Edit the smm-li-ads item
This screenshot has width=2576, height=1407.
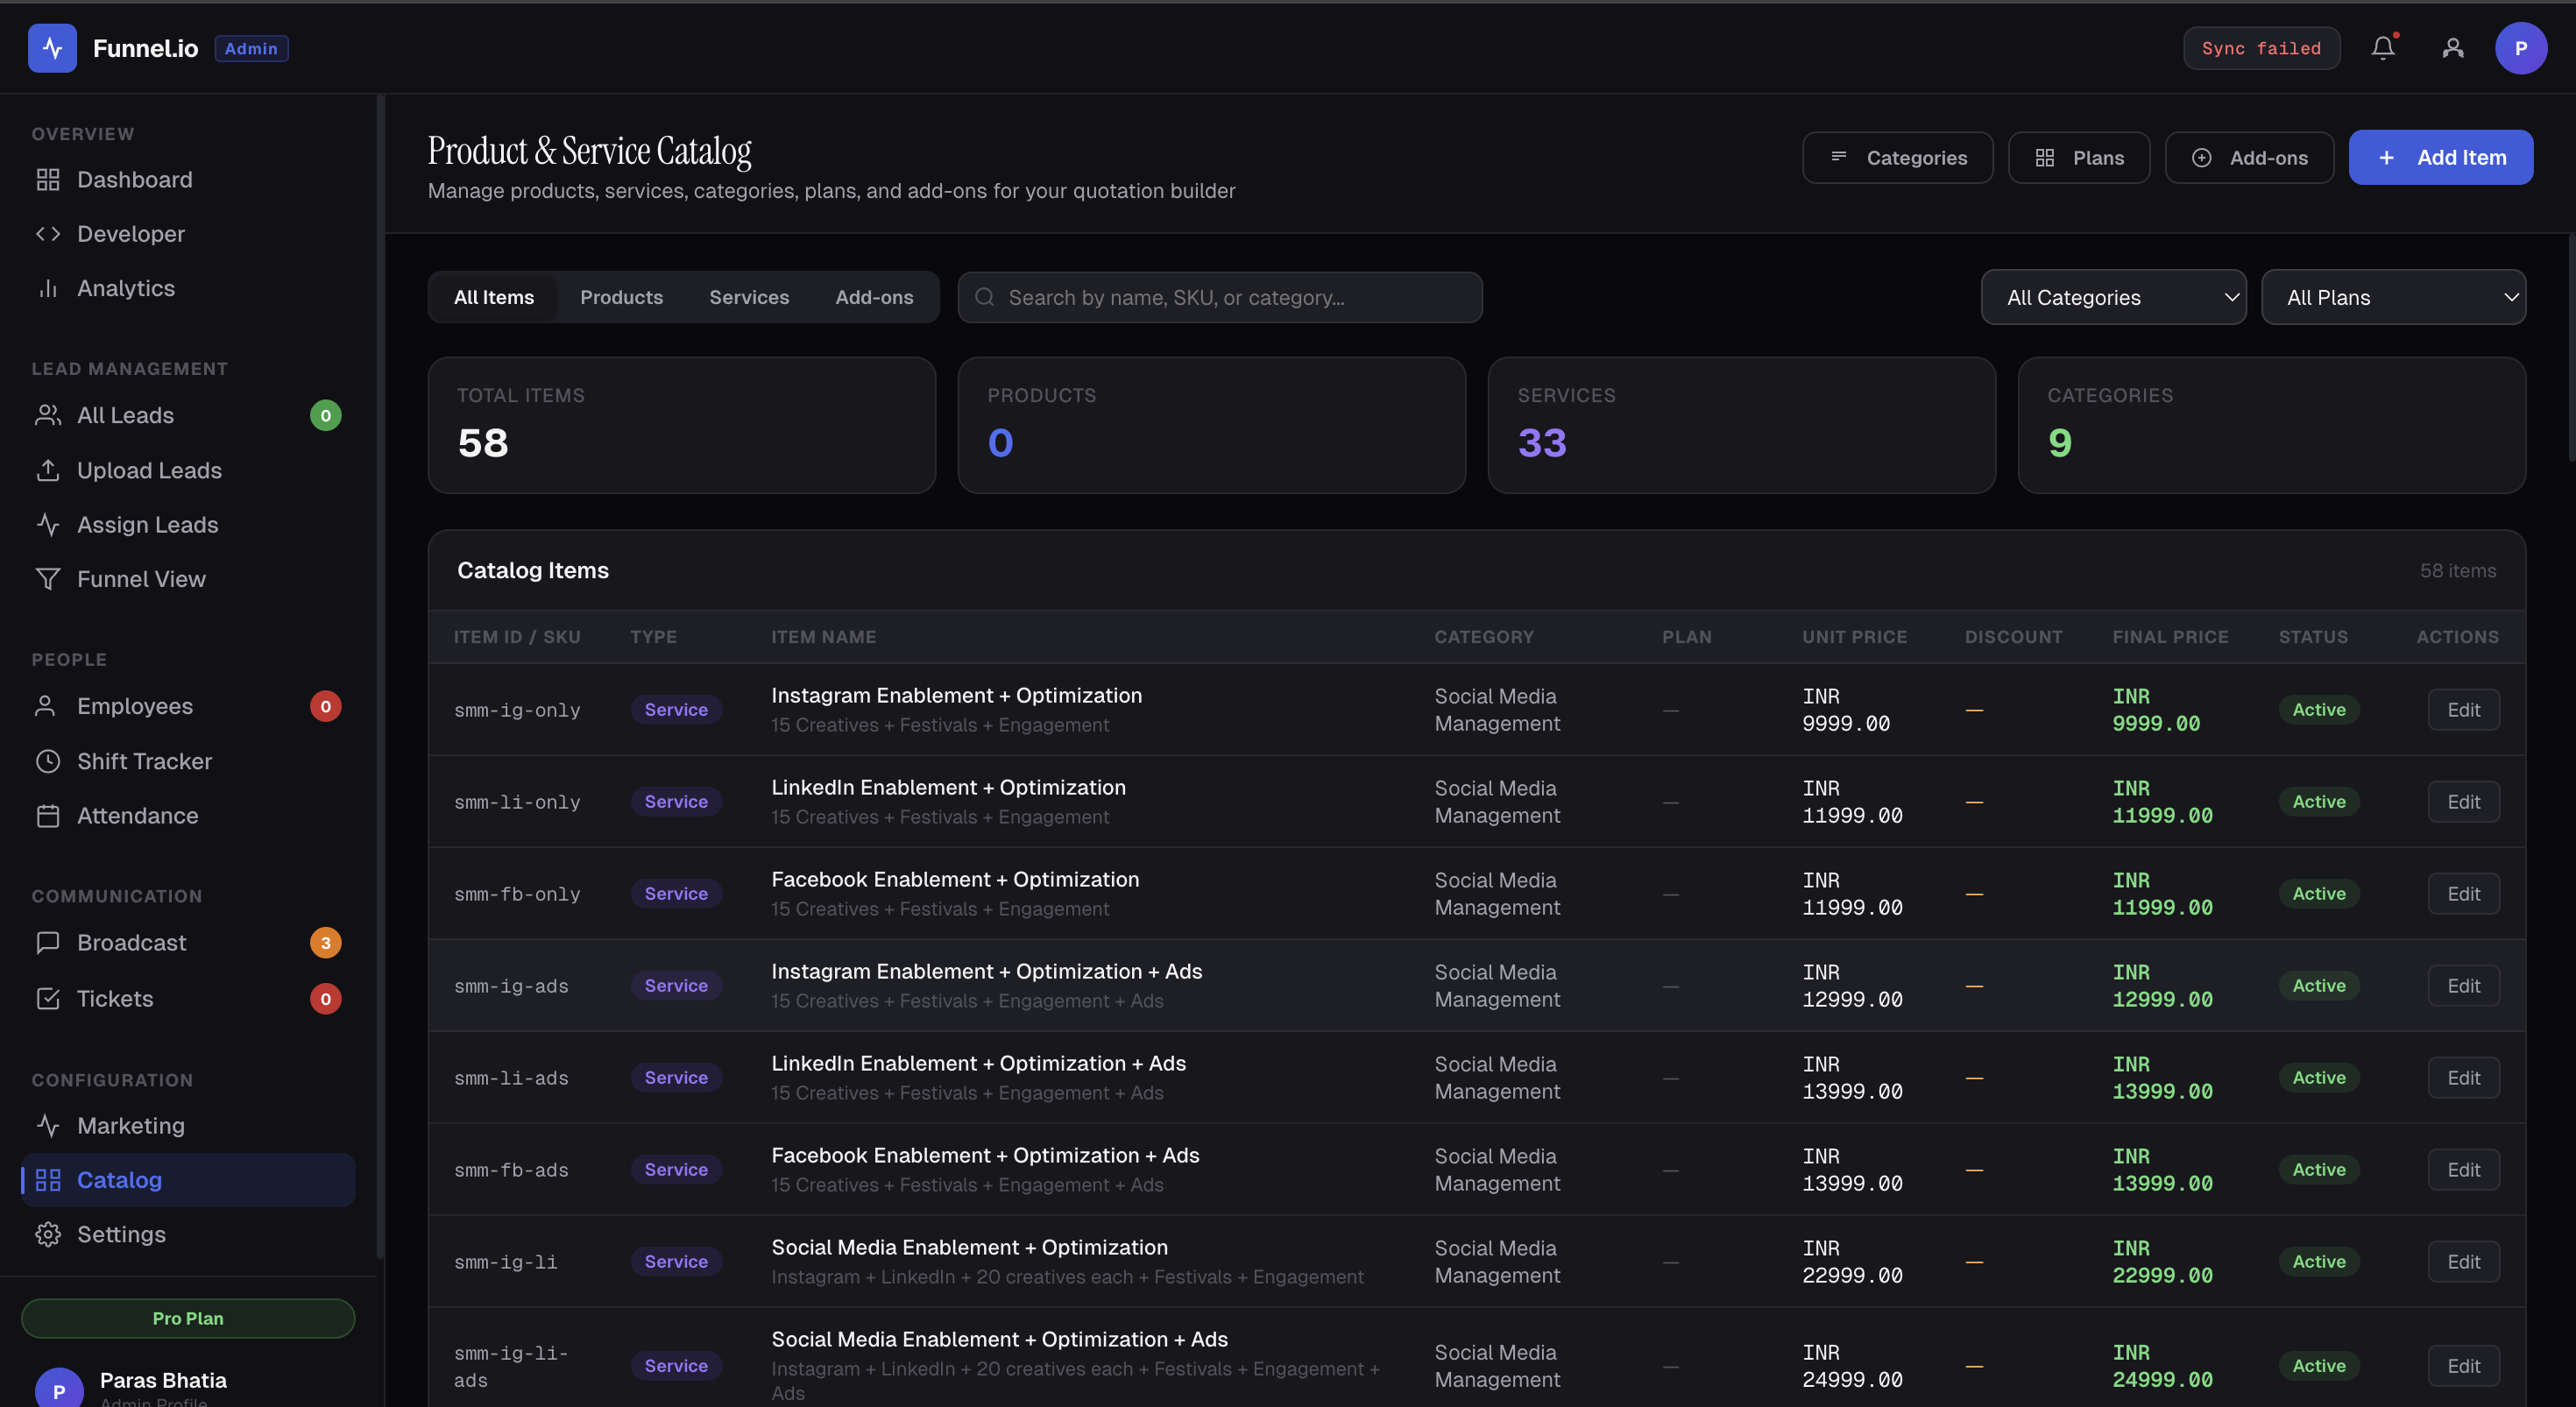pyautogui.click(x=2463, y=1077)
